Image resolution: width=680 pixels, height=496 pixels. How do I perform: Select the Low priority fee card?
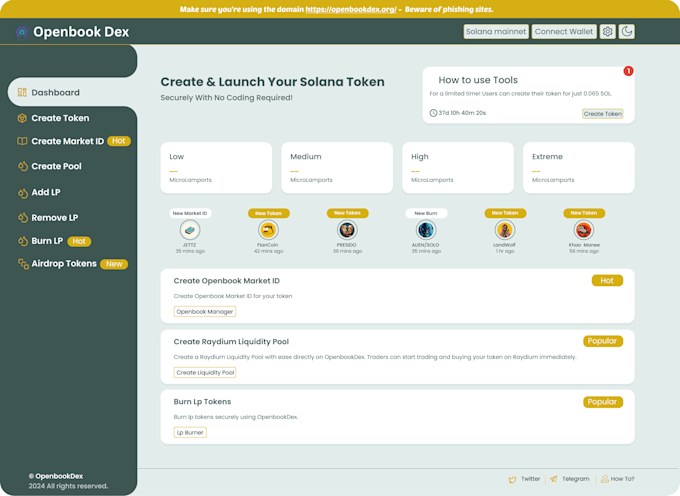[x=216, y=168]
